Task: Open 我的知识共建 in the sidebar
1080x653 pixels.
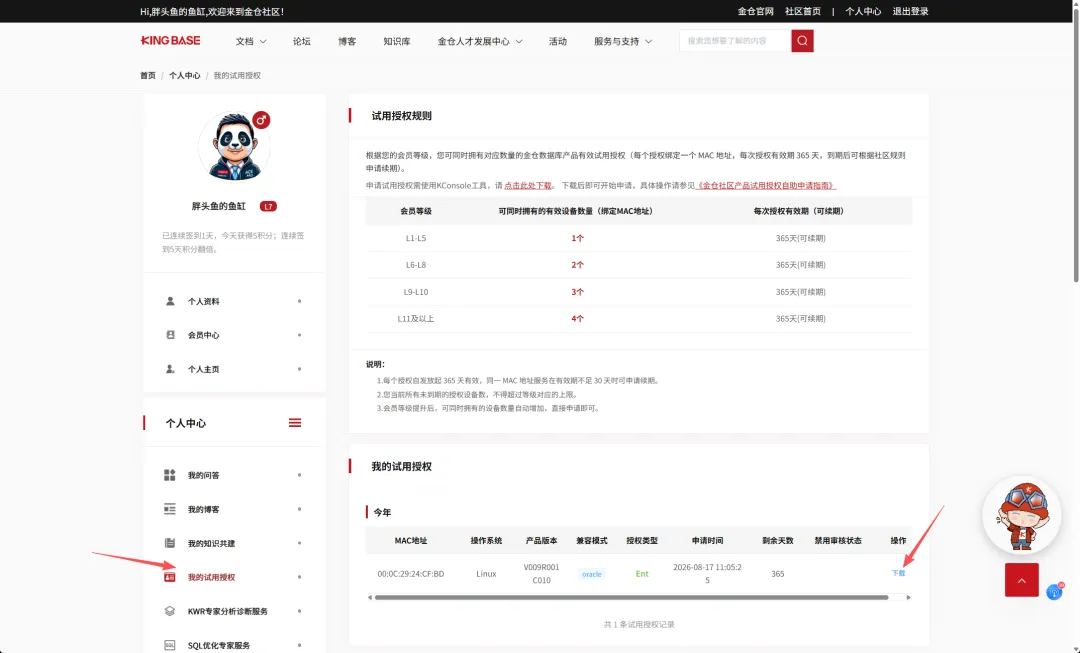Action: pyautogui.click(x=211, y=543)
